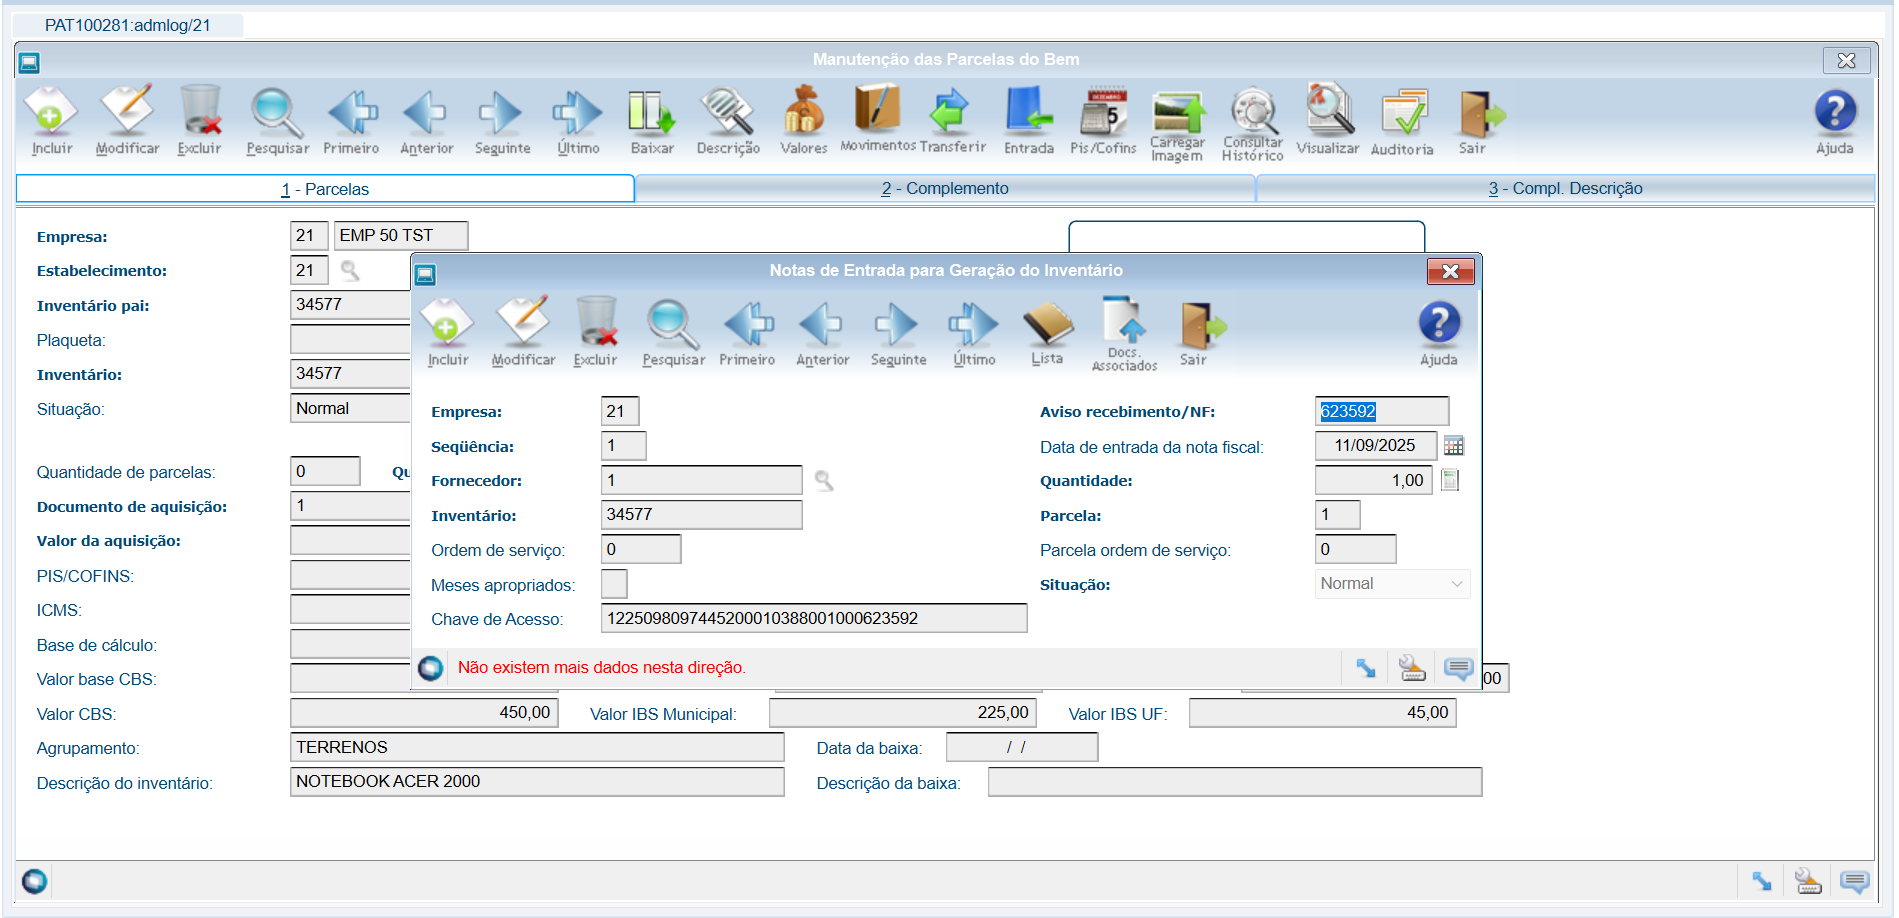Open Lista book icon in dialog
This screenshot has height=918, width=1899.
tap(1048, 332)
